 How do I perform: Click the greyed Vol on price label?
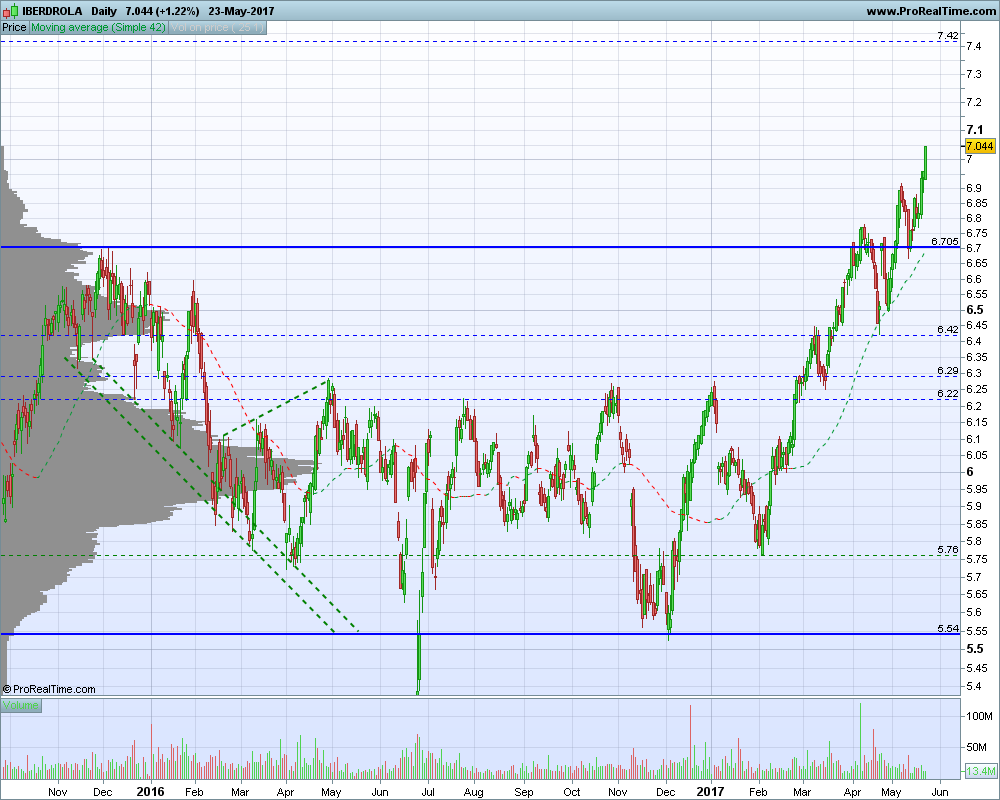[217, 27]
